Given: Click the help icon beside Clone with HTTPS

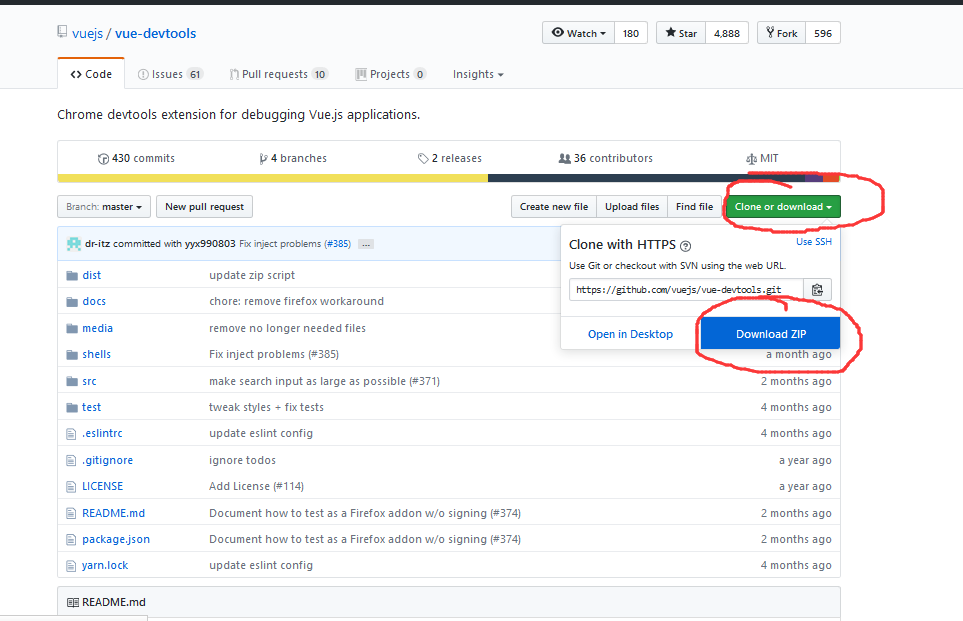Looking at the screenshot, I should click(686, 245).
